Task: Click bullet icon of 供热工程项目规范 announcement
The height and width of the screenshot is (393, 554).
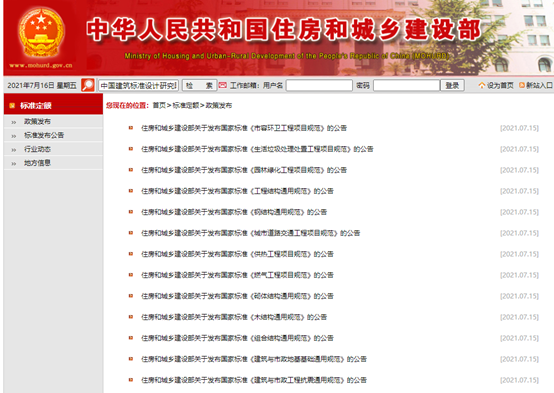Action: (131, 254)
